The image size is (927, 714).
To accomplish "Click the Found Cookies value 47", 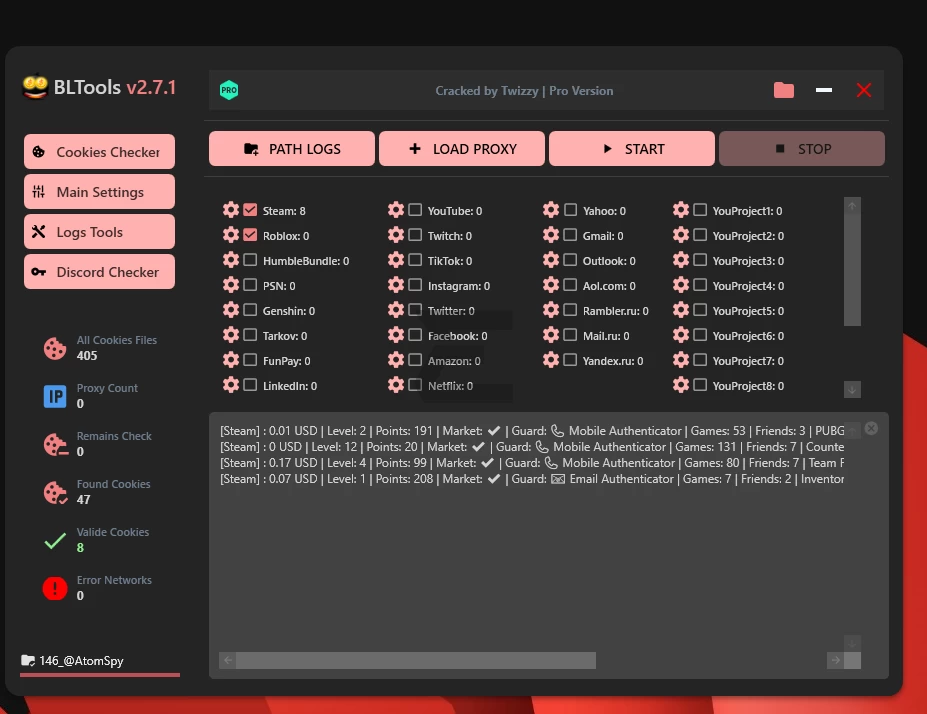I will click(83, 499).
